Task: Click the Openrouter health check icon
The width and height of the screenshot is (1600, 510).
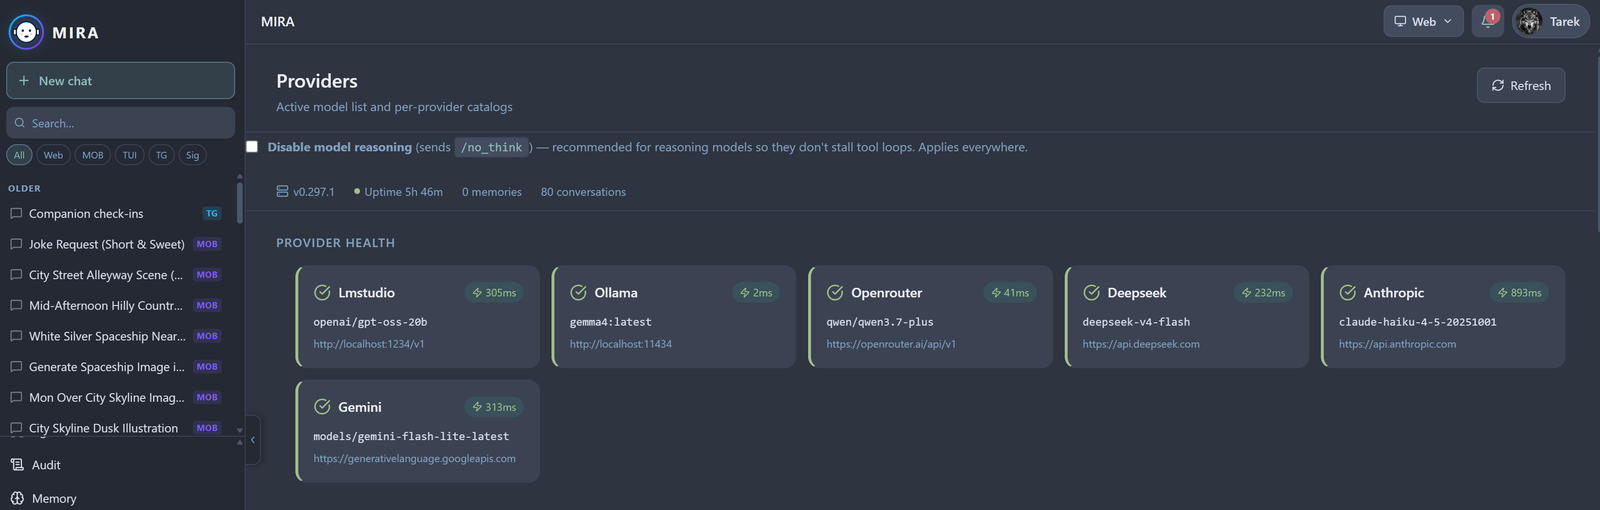Action: point(835,293)
